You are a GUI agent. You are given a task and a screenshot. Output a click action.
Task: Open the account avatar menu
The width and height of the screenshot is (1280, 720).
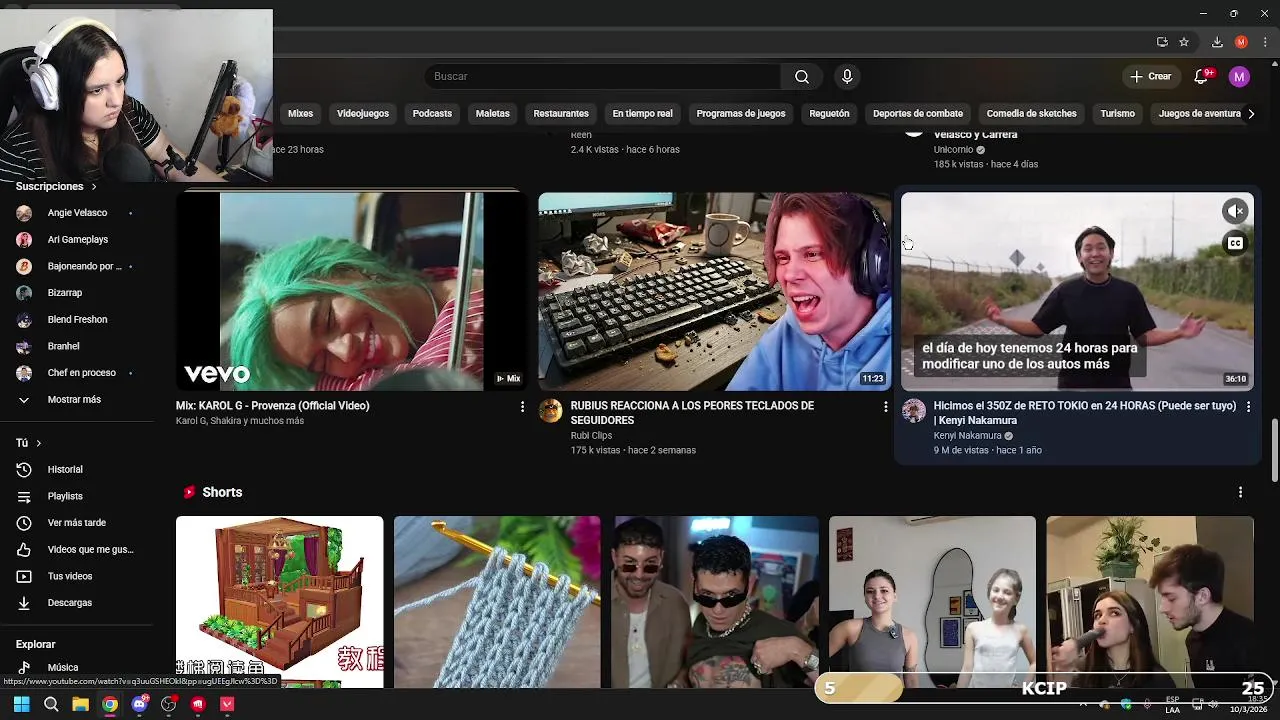[x=1239, y=77]
